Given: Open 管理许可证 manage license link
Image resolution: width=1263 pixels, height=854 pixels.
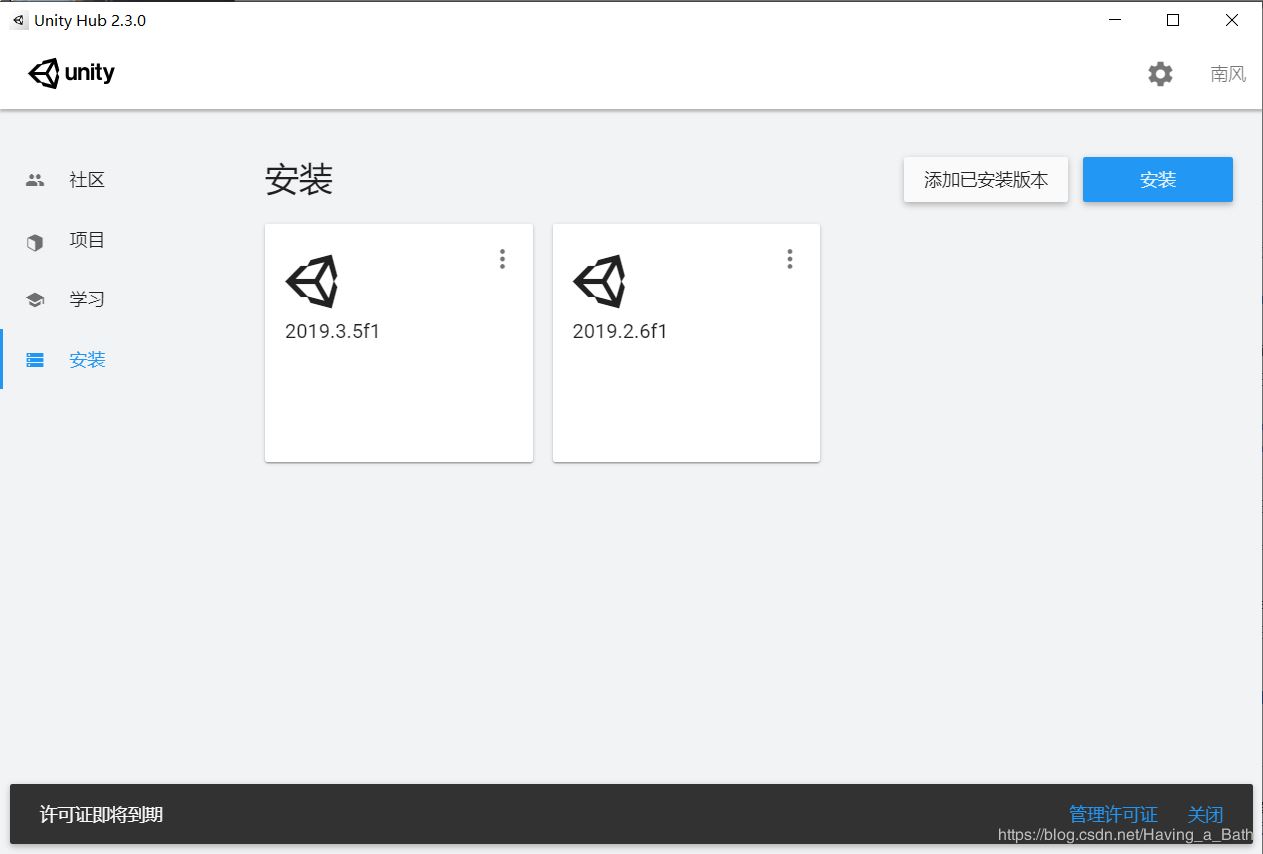Looking at the screenshot, I should pyautogui.click(x=1113, y=815).
